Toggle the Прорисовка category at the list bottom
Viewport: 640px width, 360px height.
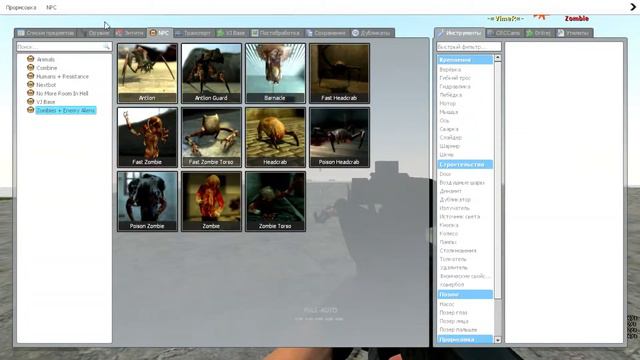click(x=465, y=339)
